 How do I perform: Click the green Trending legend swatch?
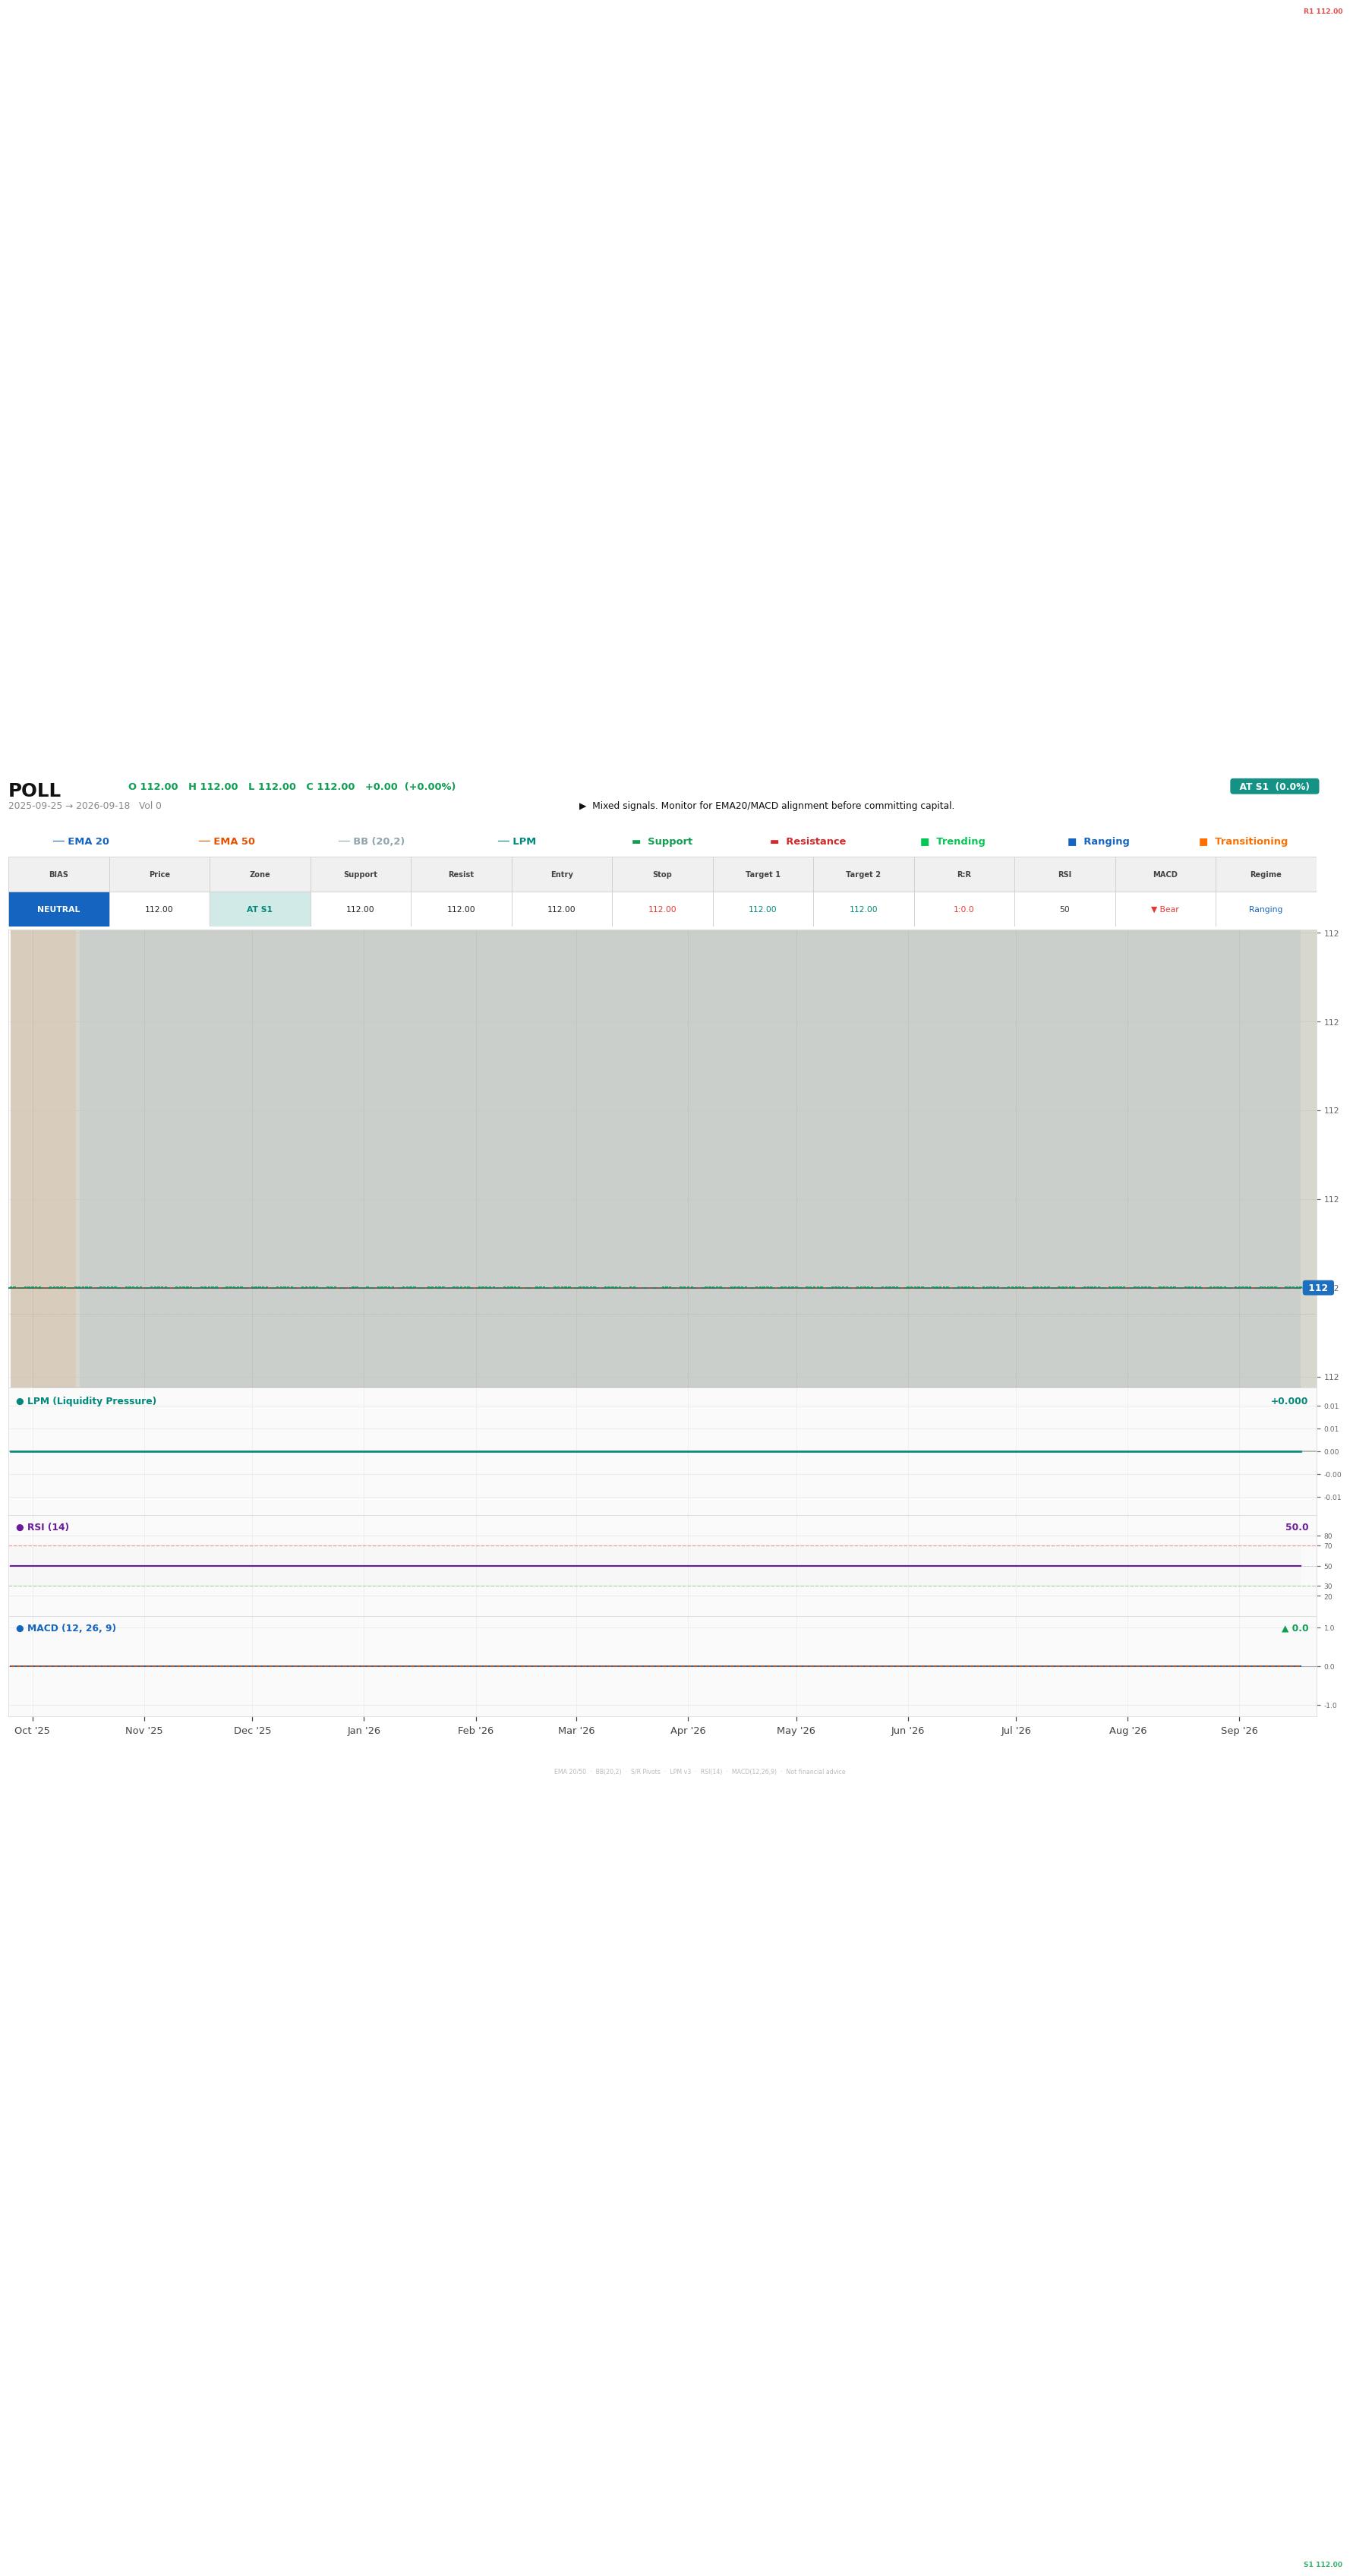925,842
